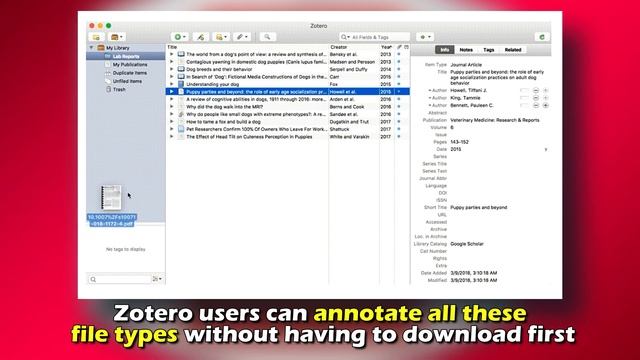Viewport: 640px width, 360px height.
Task: Remove author Bennett, Pauleen C. with minus
Action: point(536,105)
